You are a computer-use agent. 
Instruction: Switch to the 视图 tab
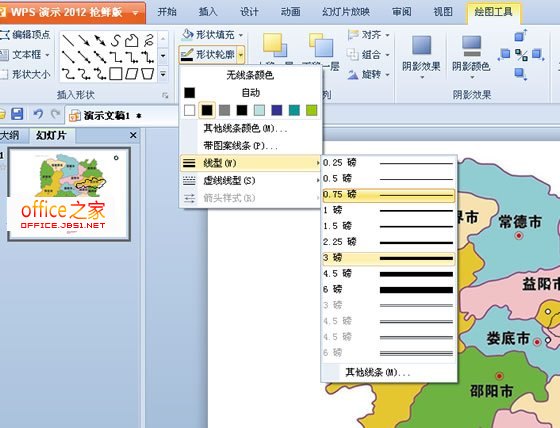click(x=443, y=12)
